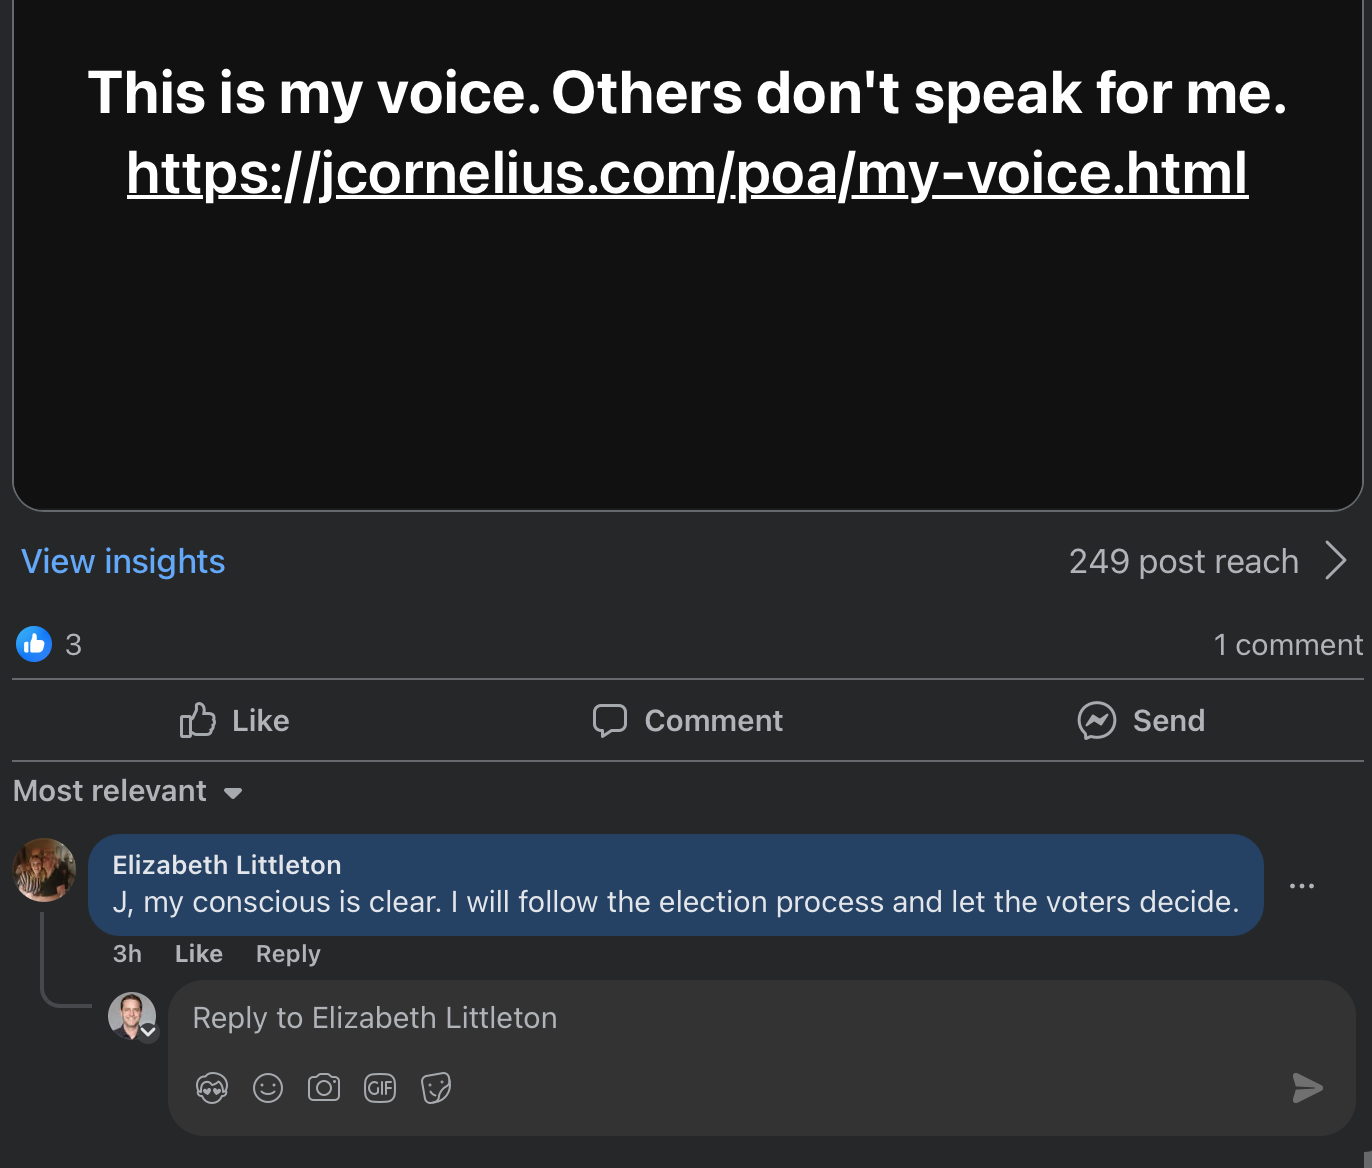The height and width of the screenshot is (1168, 1372).
Task: Open the jcornelius.com my-voice link
Action: coord(687,173)
